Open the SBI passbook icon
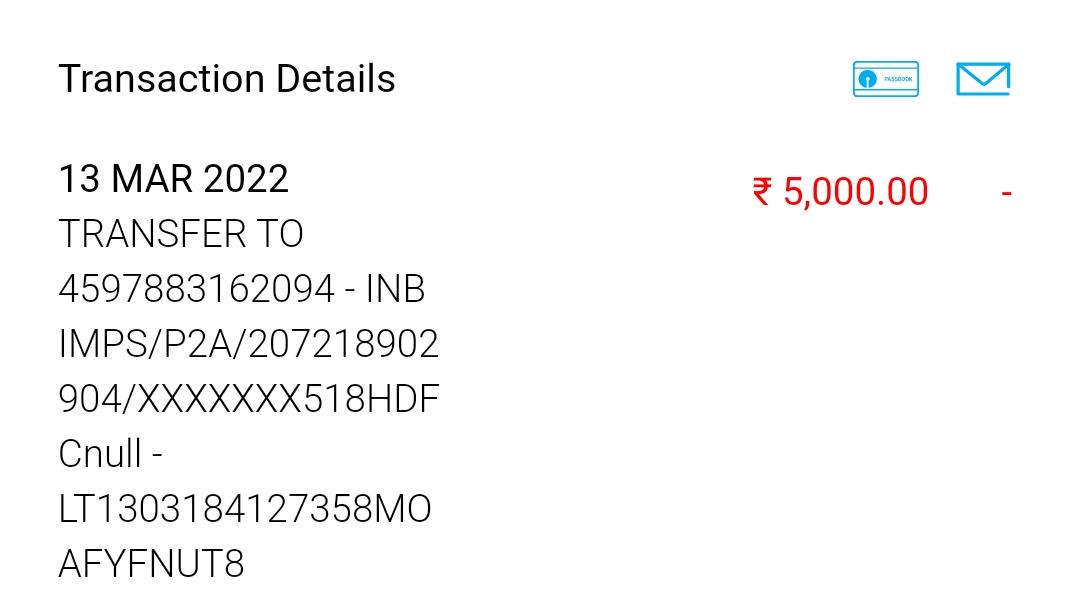Screen dimensions: 1080x598 (x=885, y=79)
